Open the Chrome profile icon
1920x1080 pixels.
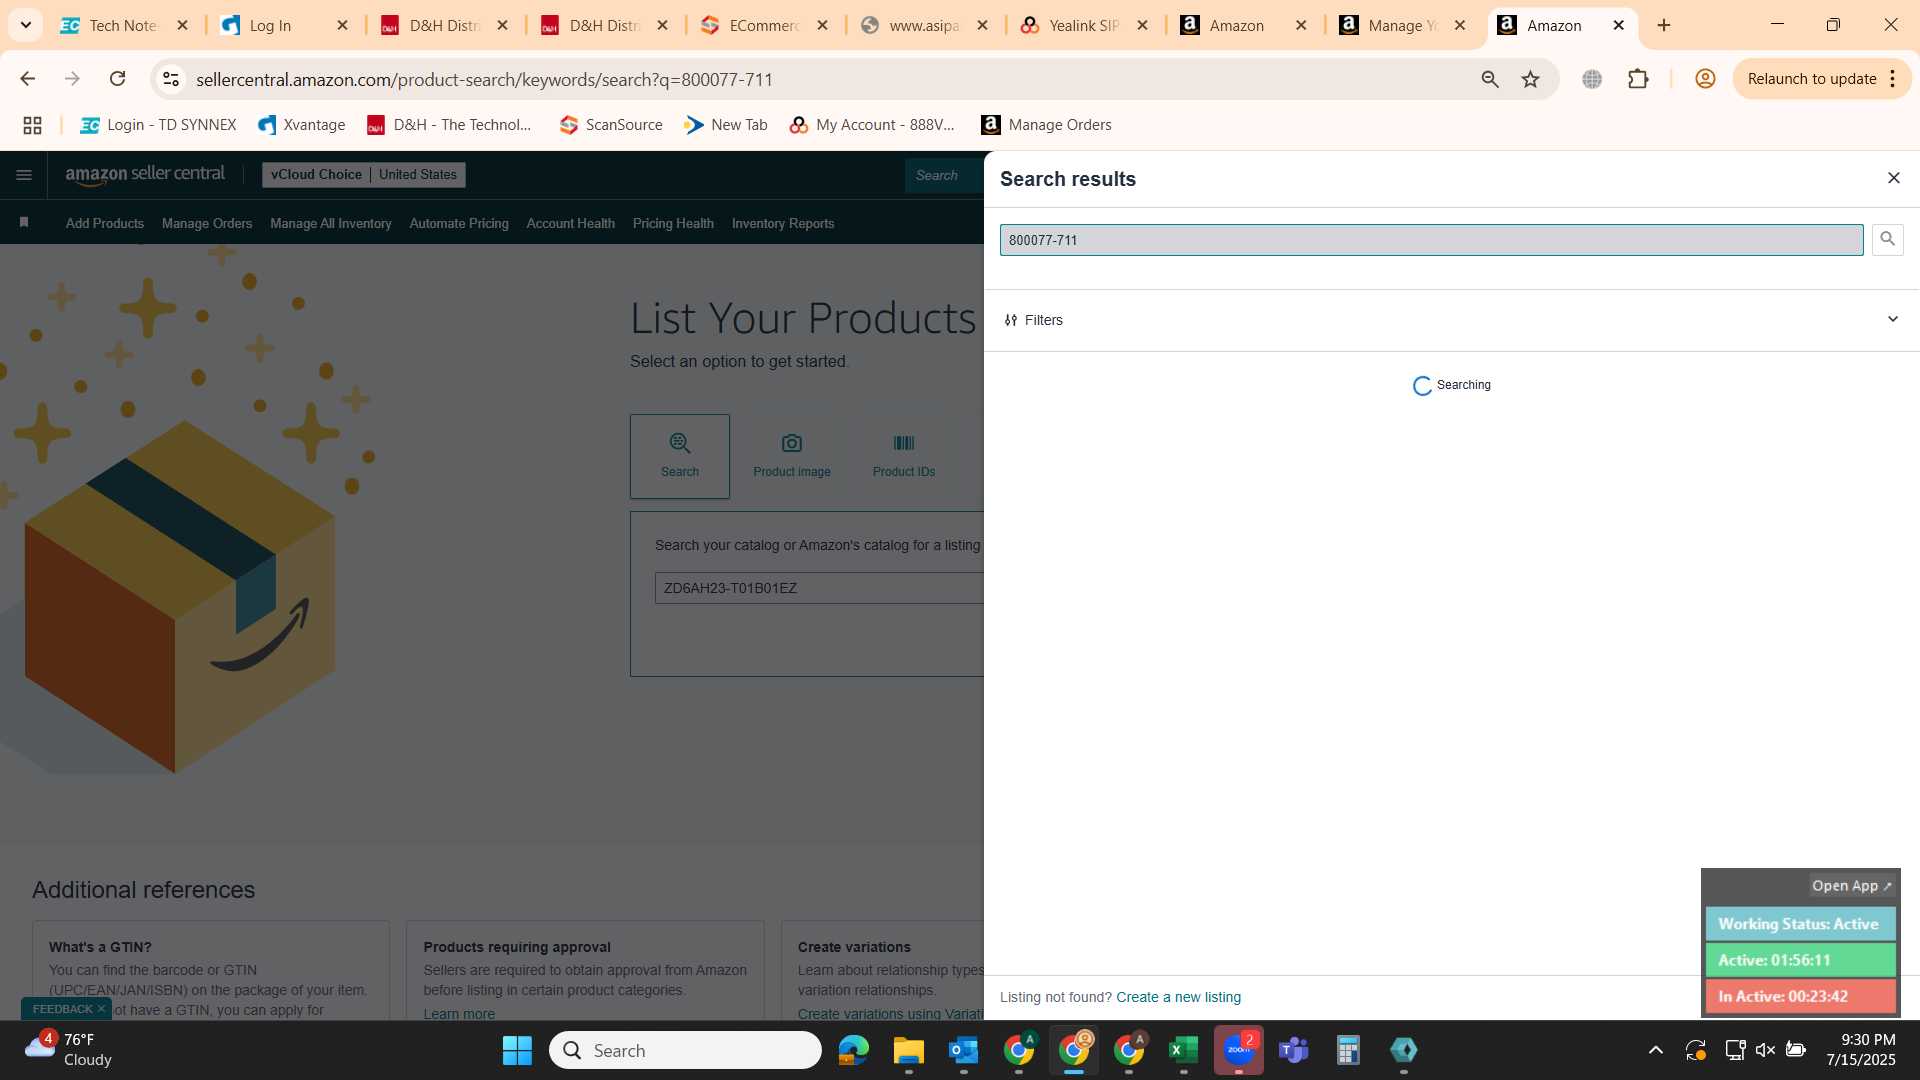click(1705, 79)
